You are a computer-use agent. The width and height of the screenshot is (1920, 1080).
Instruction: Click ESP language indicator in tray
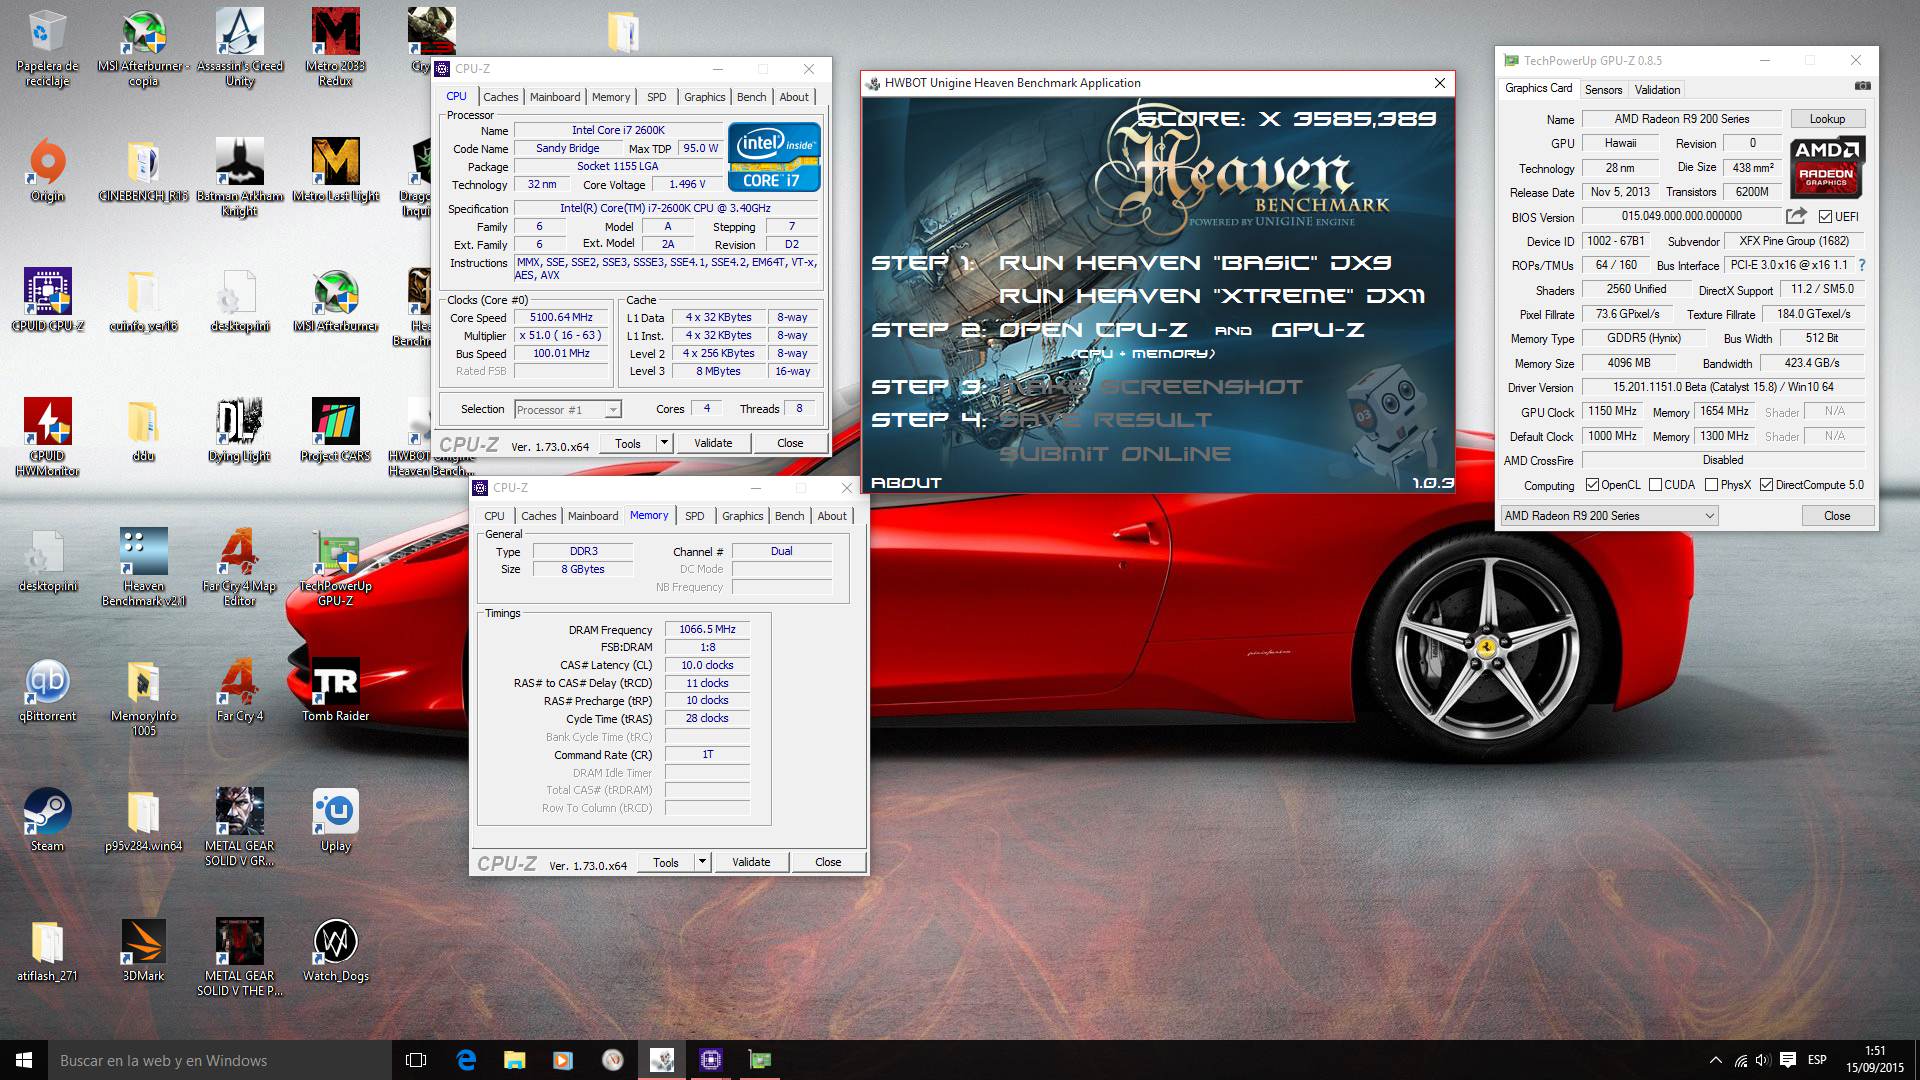(1817, 1060)
